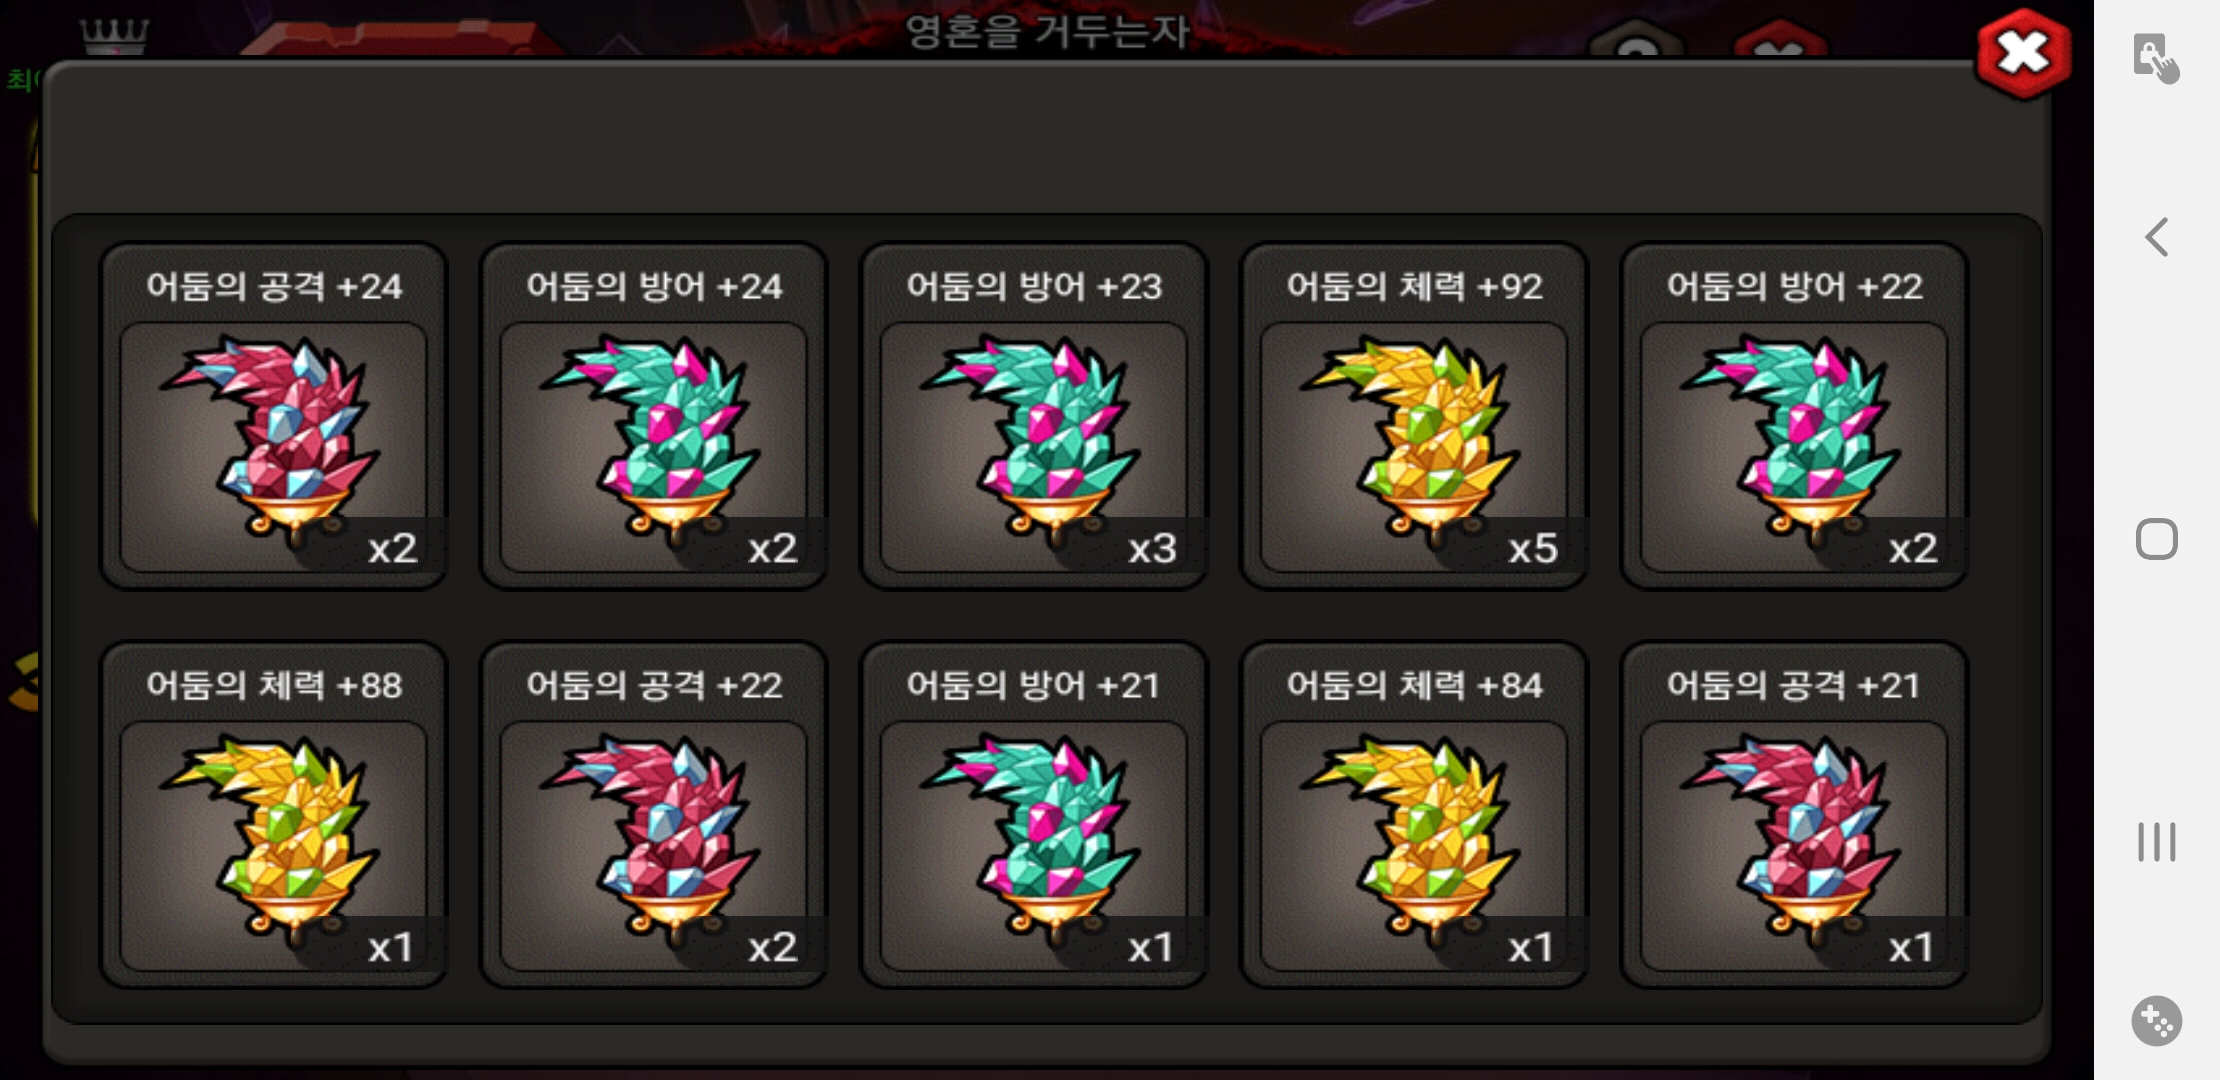Open the game tools controller icon
This screenshot has height=1080, width=2220.
coord(2156,1021)
